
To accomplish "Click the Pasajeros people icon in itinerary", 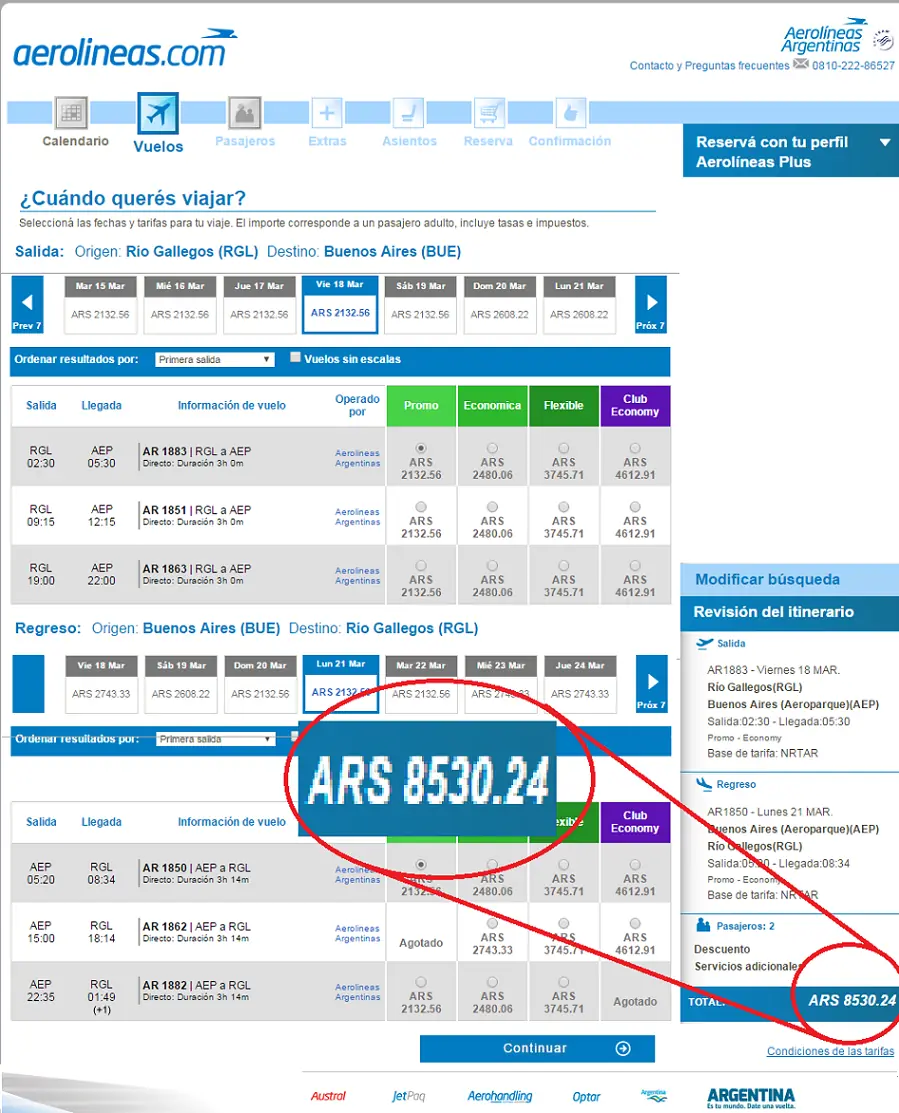I will 703,925.
